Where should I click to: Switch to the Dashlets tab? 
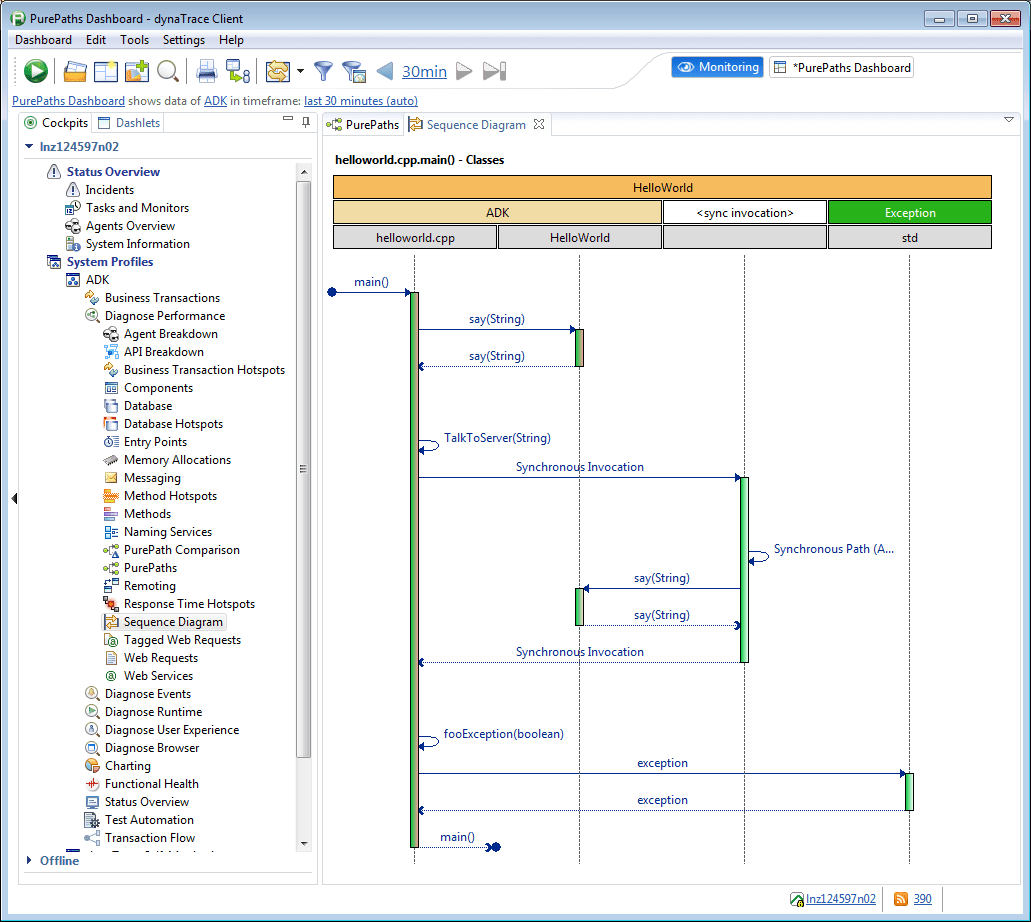(129, 123)
